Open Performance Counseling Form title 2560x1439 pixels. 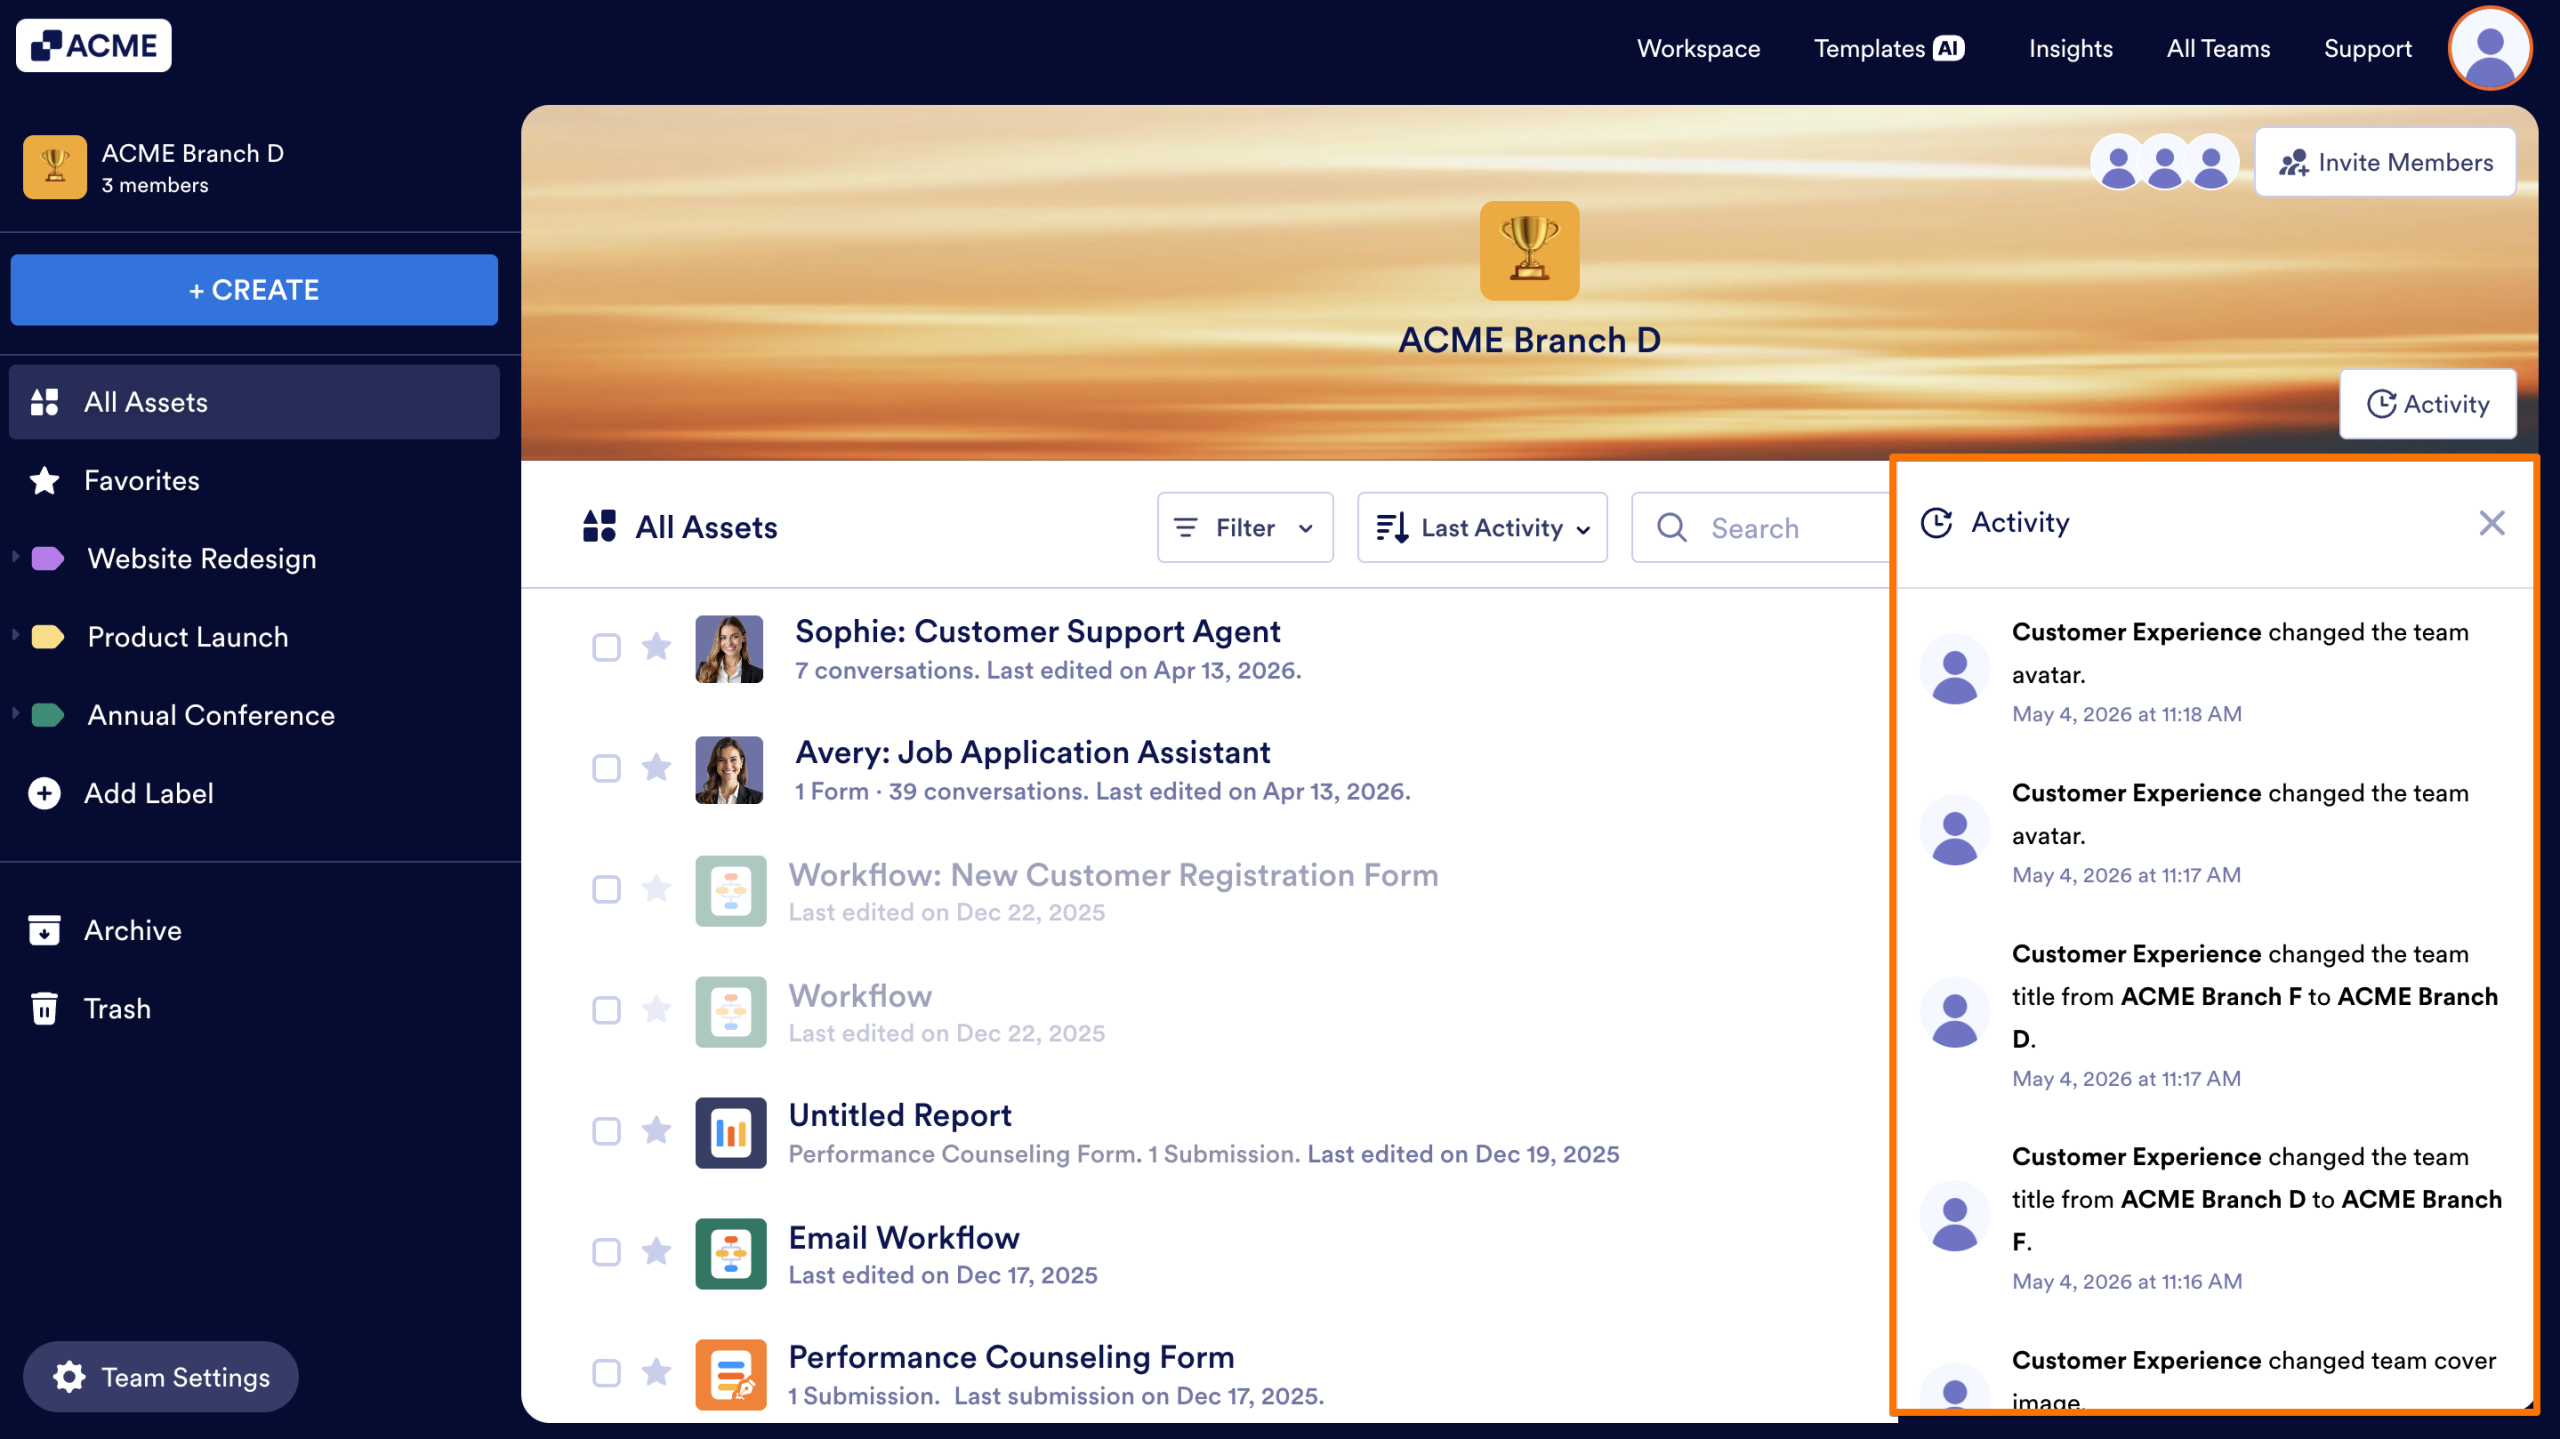pos(1011,1357)
